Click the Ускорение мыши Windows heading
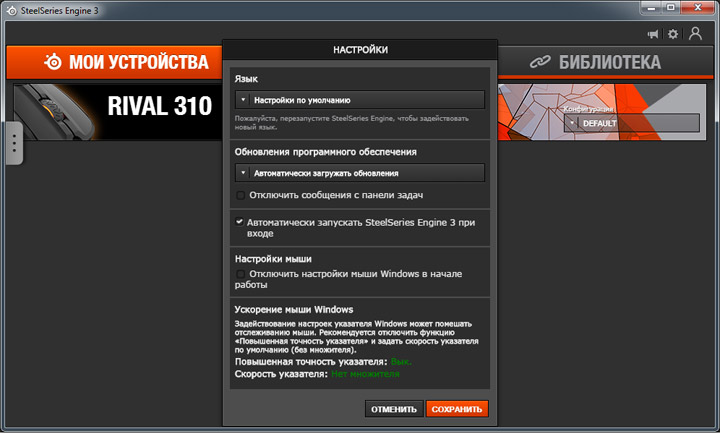This screenshot has height=434, width=720. coord(294,310)
